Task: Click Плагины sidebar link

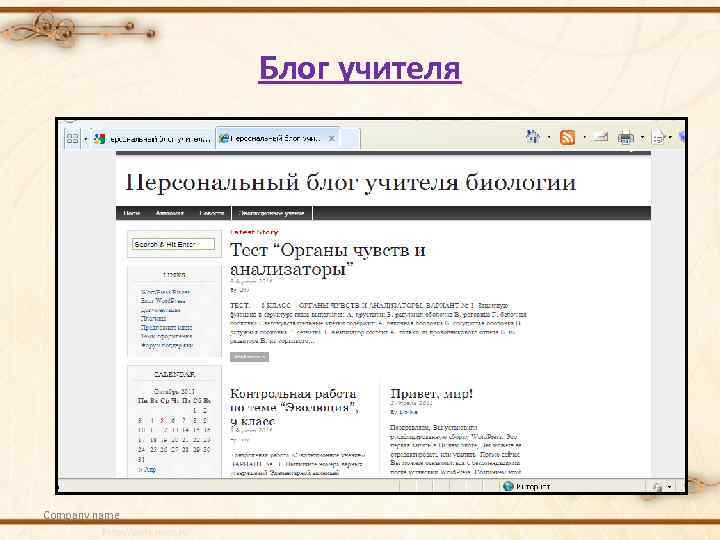Action: [x=153, y=318]
